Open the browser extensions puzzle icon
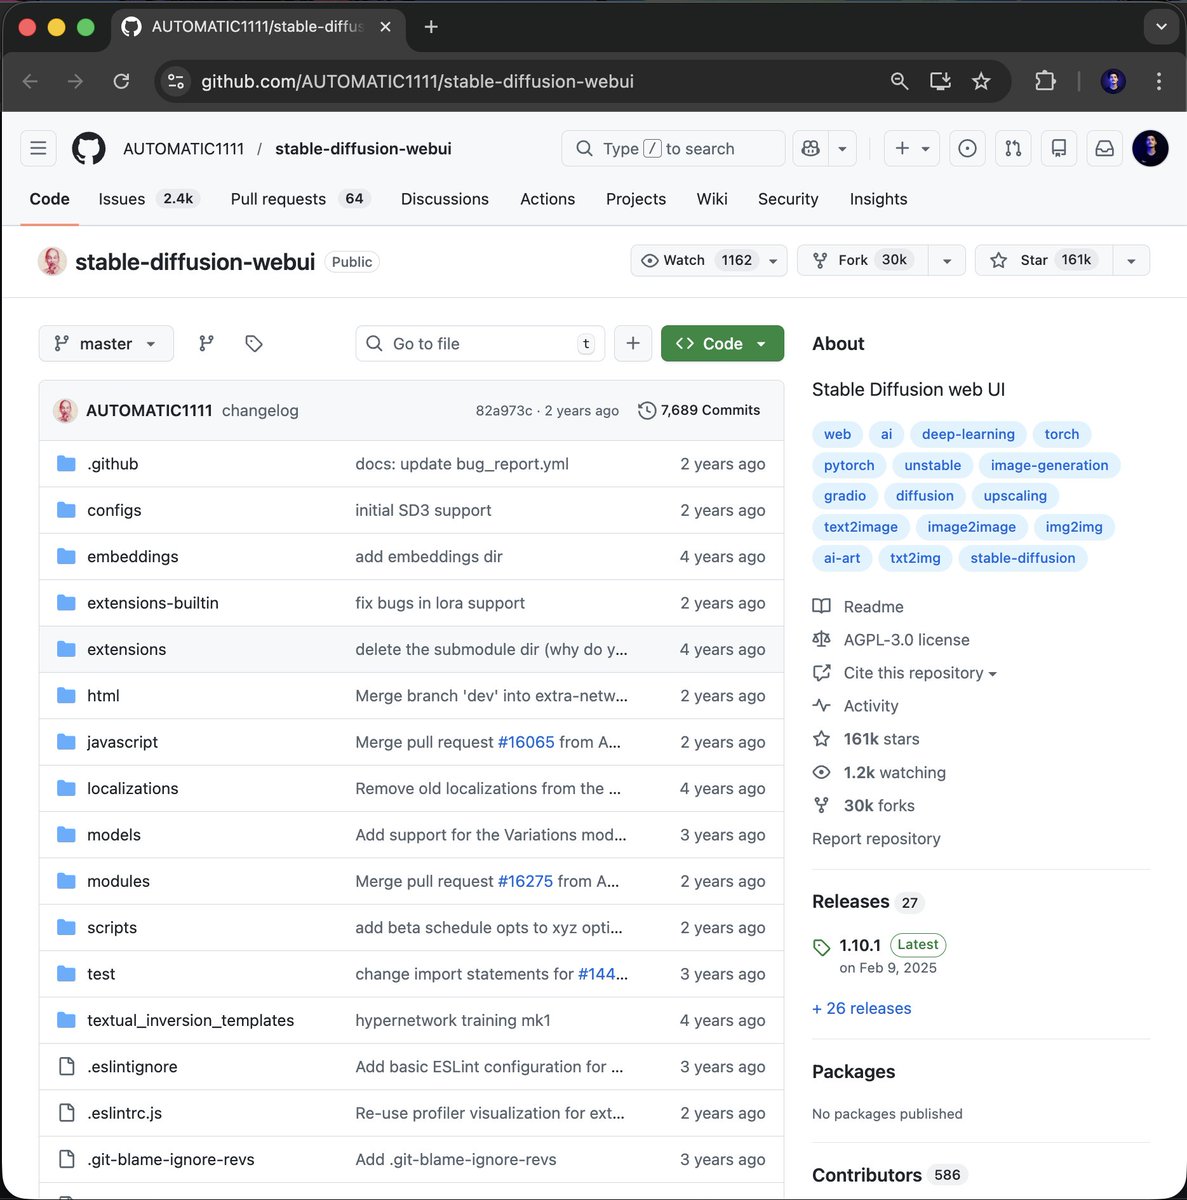 click(x=1045, y=81)
